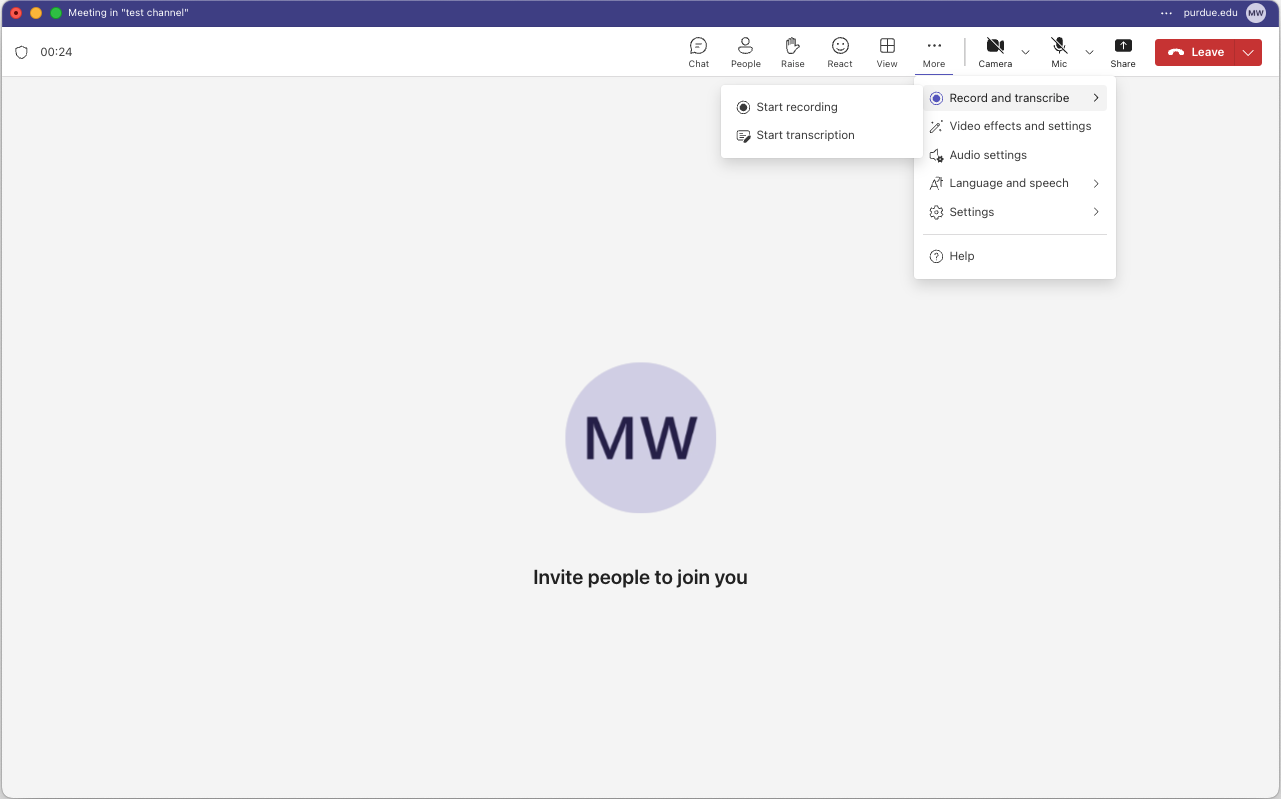Raise your hand in the meeting

click(x=792, y=52)
